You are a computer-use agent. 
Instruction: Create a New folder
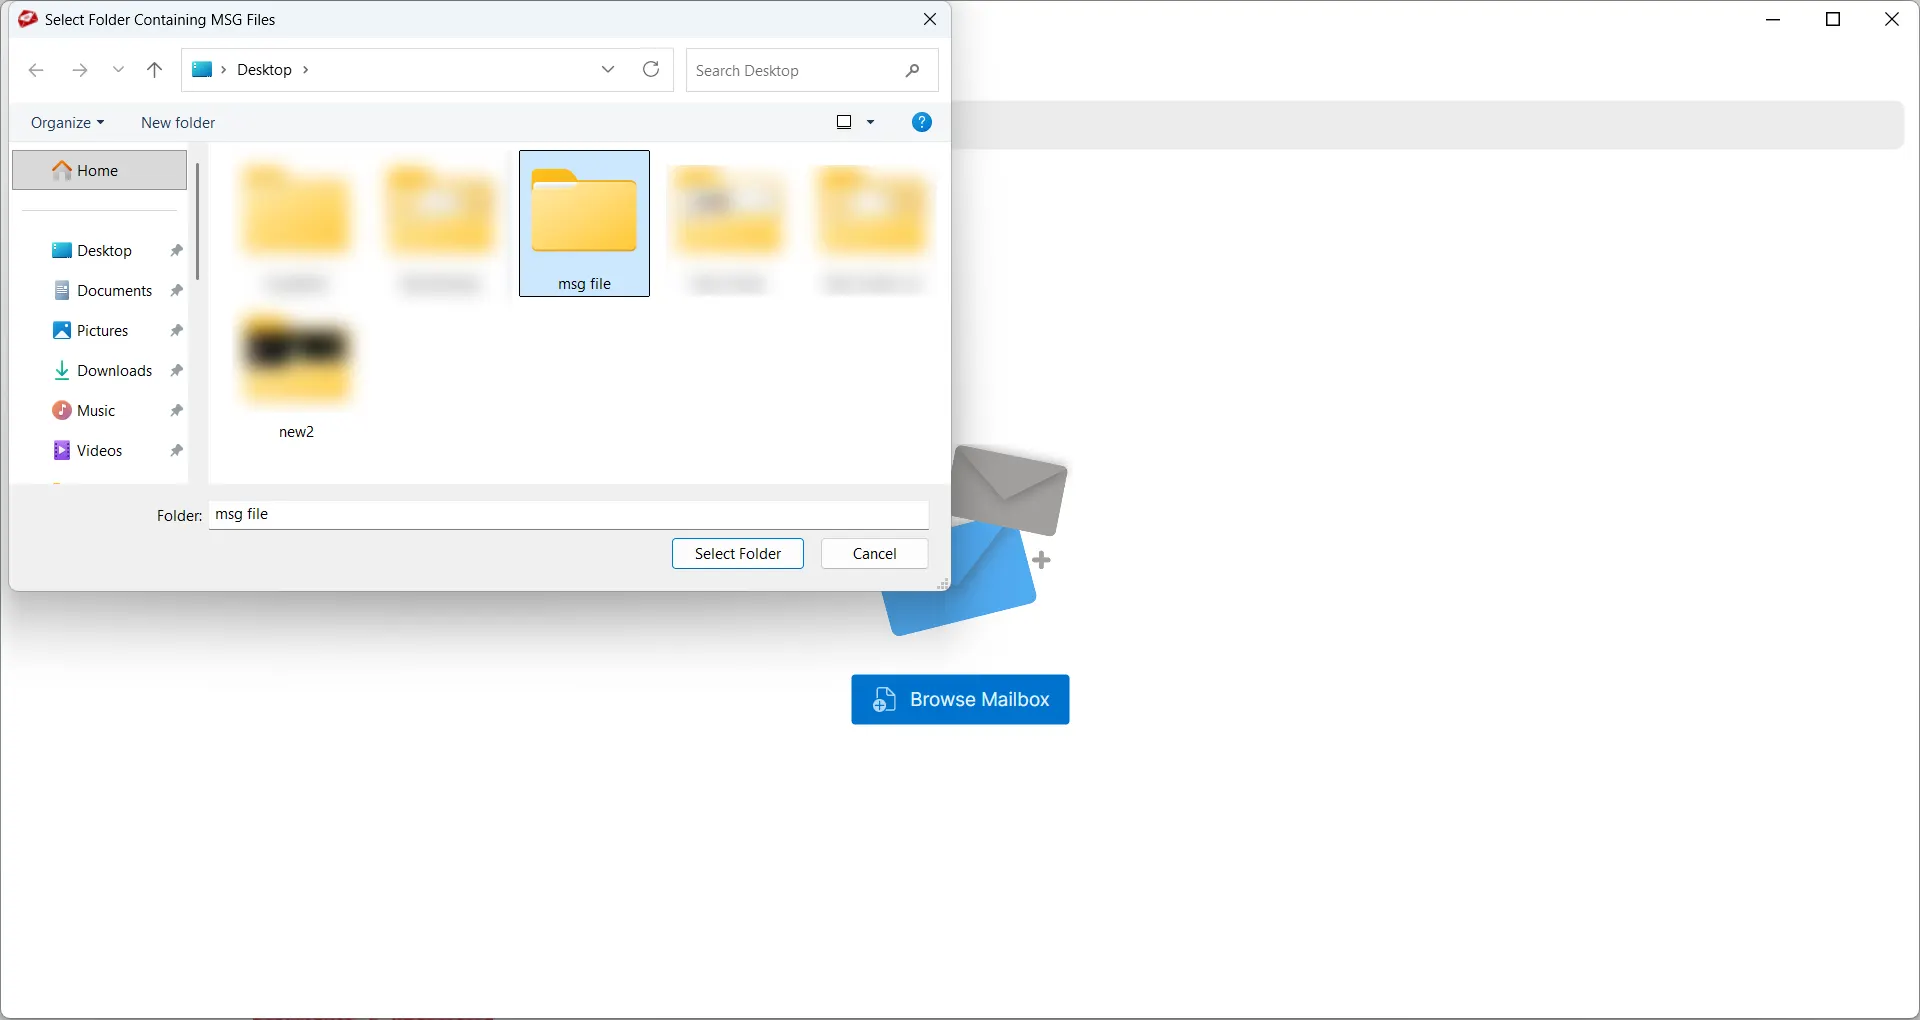(x=177, y=122)
